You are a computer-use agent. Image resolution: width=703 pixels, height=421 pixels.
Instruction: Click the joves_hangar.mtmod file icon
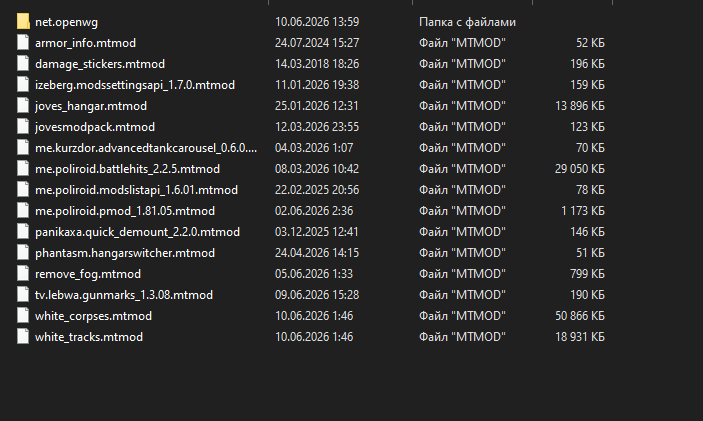pyautogui.click(x=23, y=106)
